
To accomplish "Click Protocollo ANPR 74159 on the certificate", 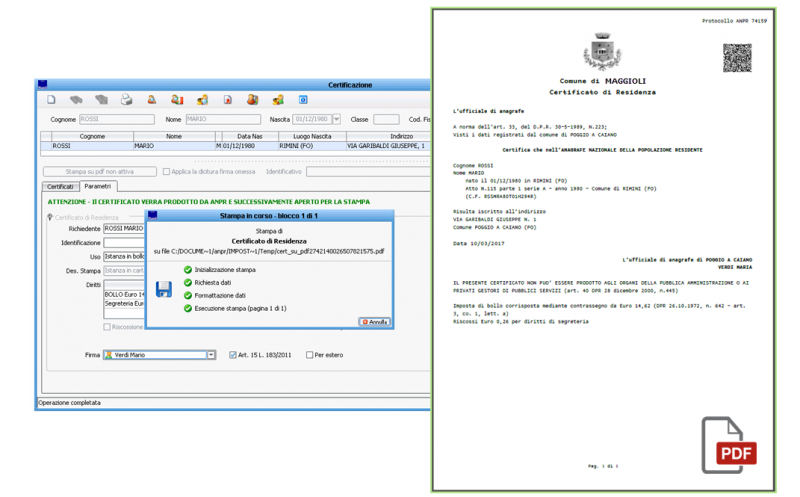I will pos(734,21).
